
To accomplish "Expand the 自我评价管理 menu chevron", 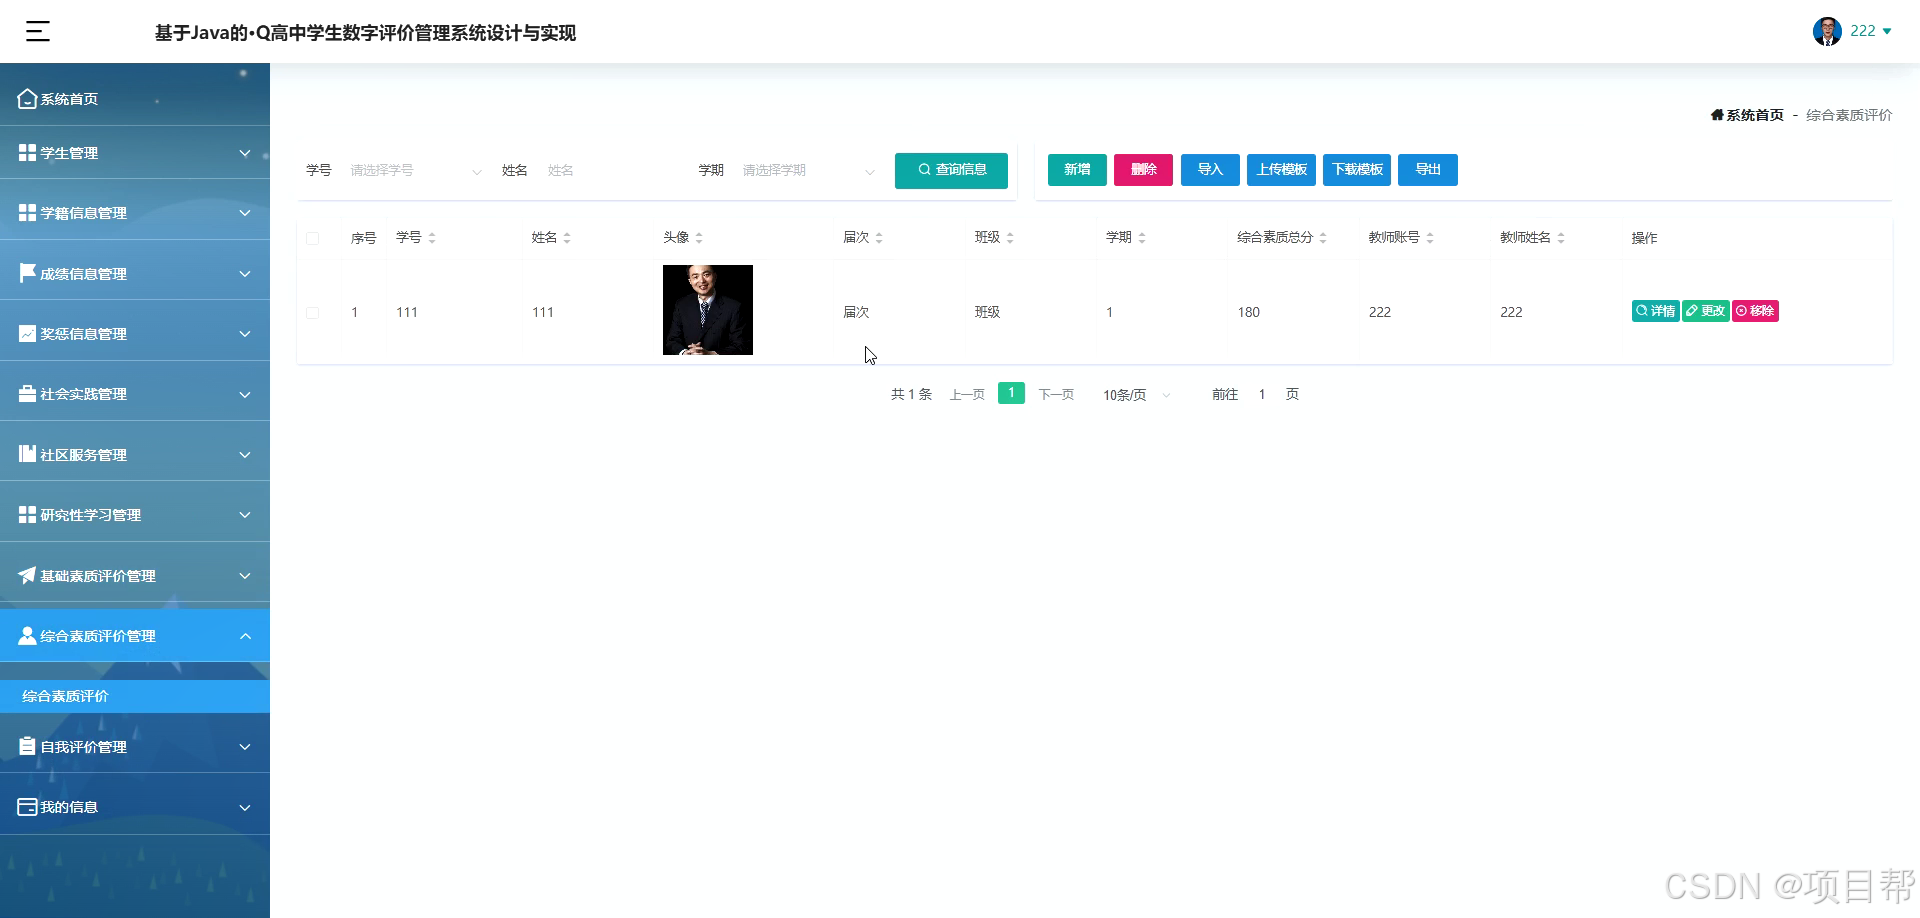I will pos(245,747).
